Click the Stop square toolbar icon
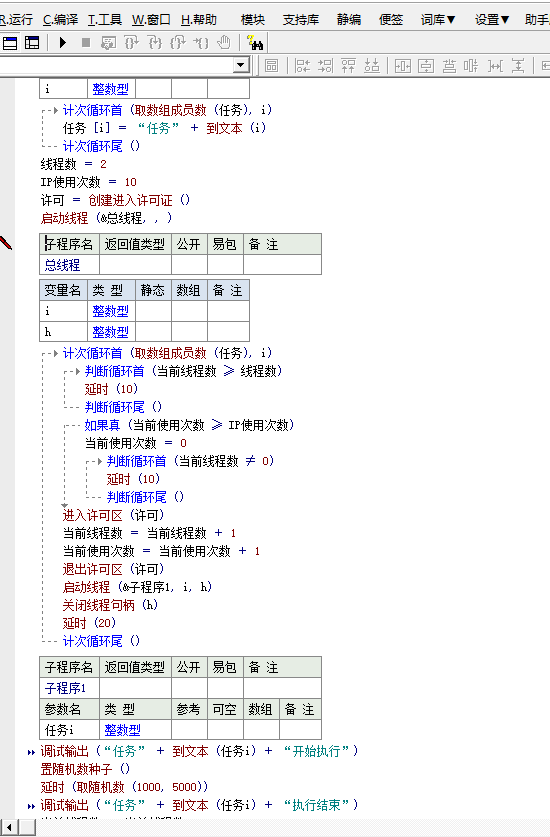The width and height of the screenshot is (550, 837). (x=86, y=43)
